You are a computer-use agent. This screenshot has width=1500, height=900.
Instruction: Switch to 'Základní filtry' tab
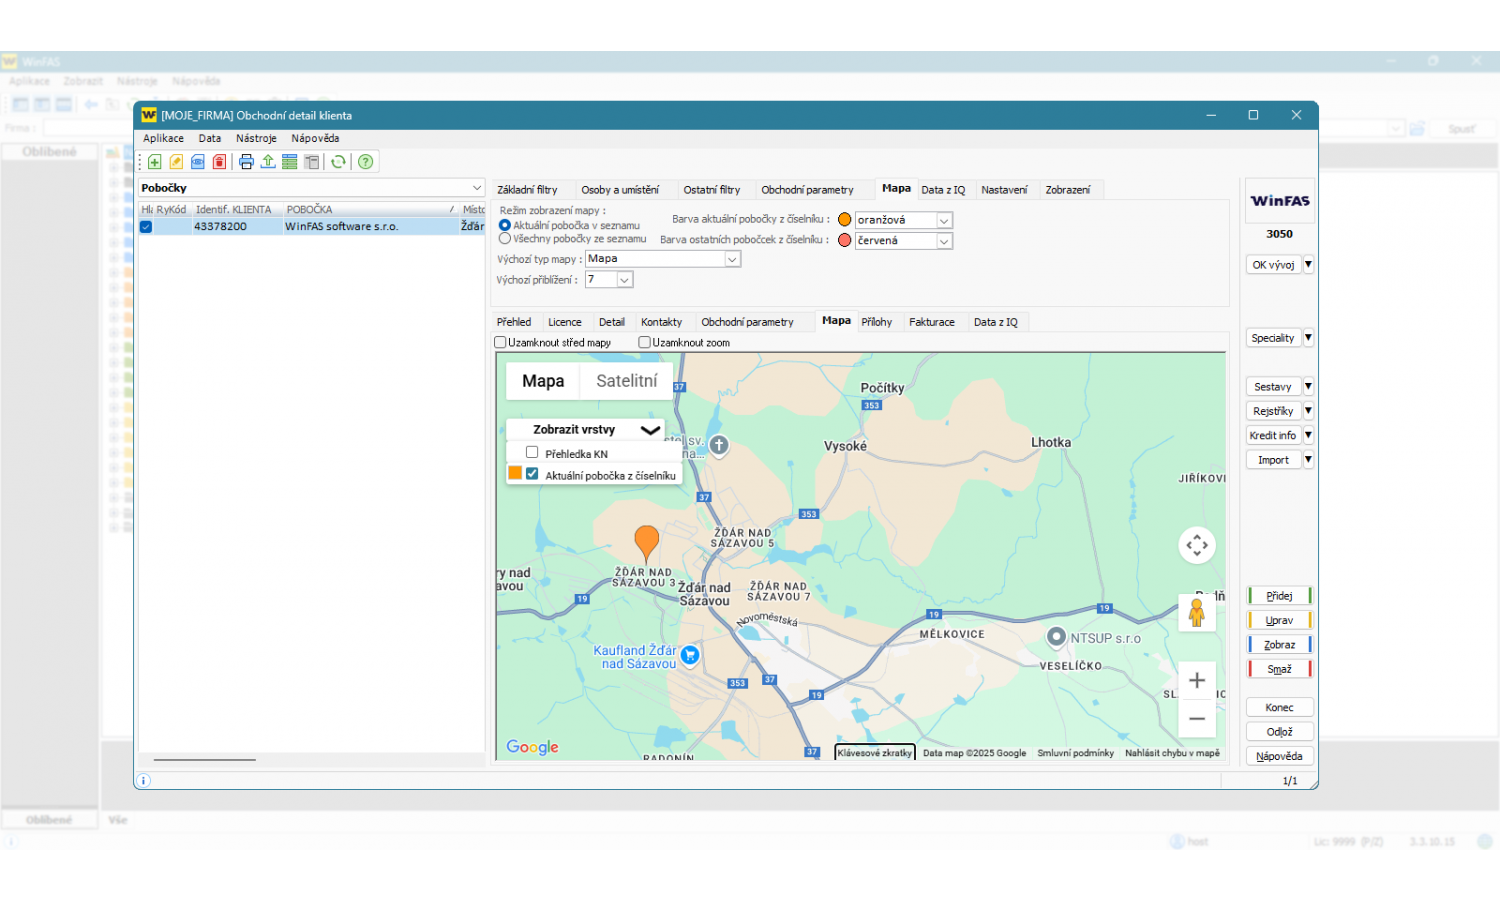(x=527, y=190)
